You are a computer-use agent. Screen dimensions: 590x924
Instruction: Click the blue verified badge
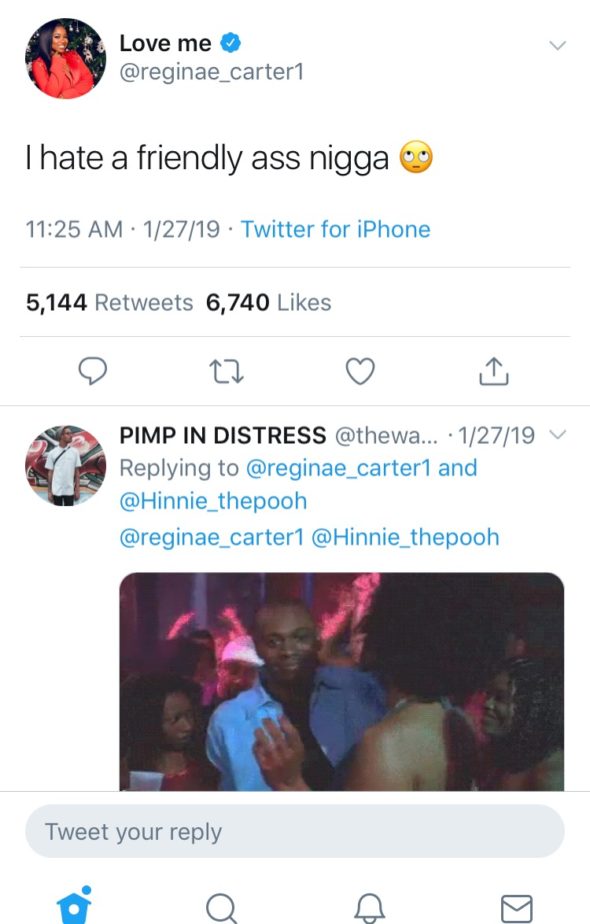pos(230,43)
